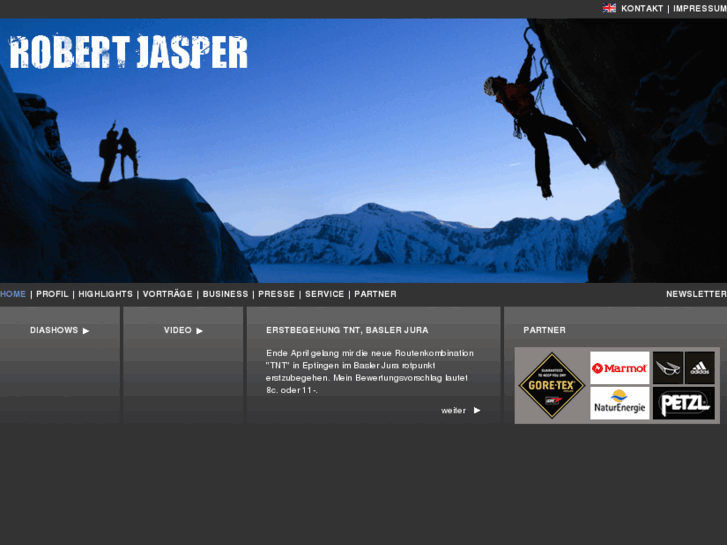This screenshot has height=545, width=727.
Task: Click the climber hero banner image
Action: [x=364, y=151]
